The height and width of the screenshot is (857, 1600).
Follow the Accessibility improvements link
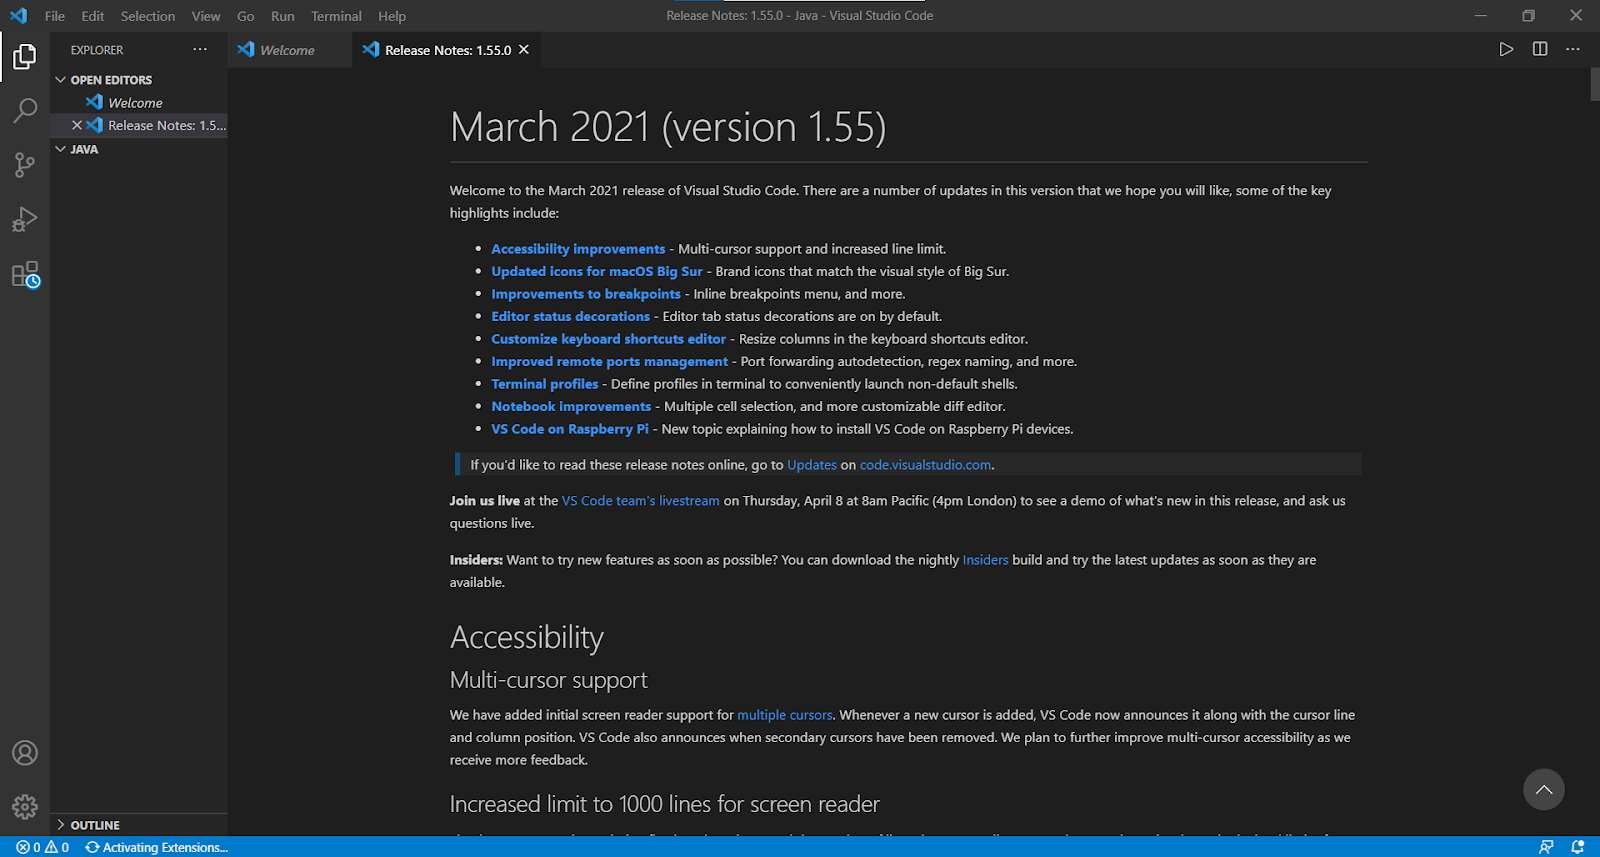coord(578,249)
